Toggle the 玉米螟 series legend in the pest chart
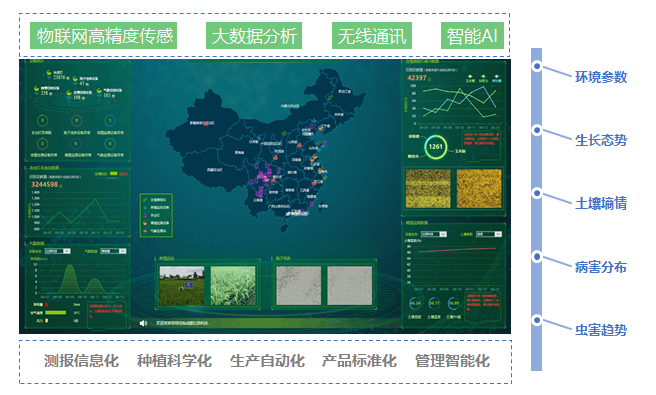The width and height of the screenshot is (656, 395). pos(470,78)
